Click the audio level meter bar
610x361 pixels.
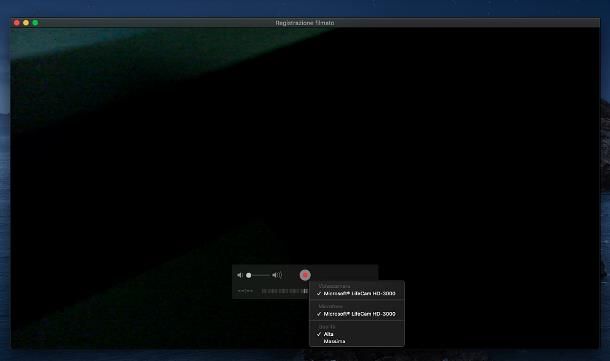pyautogui.click(x=285, y=291)
